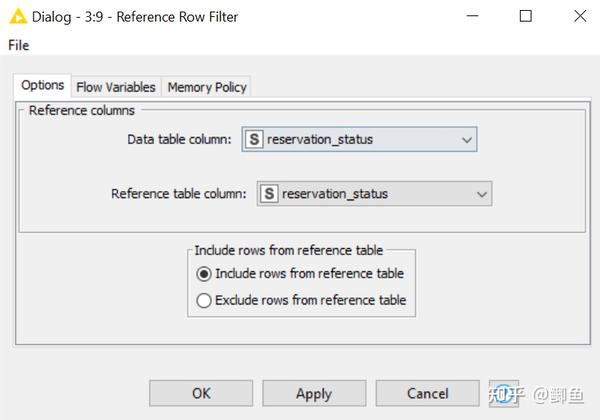Click the Reference table column selection field
This screenshot has width=600, height=420.
(x=375, y=194)
